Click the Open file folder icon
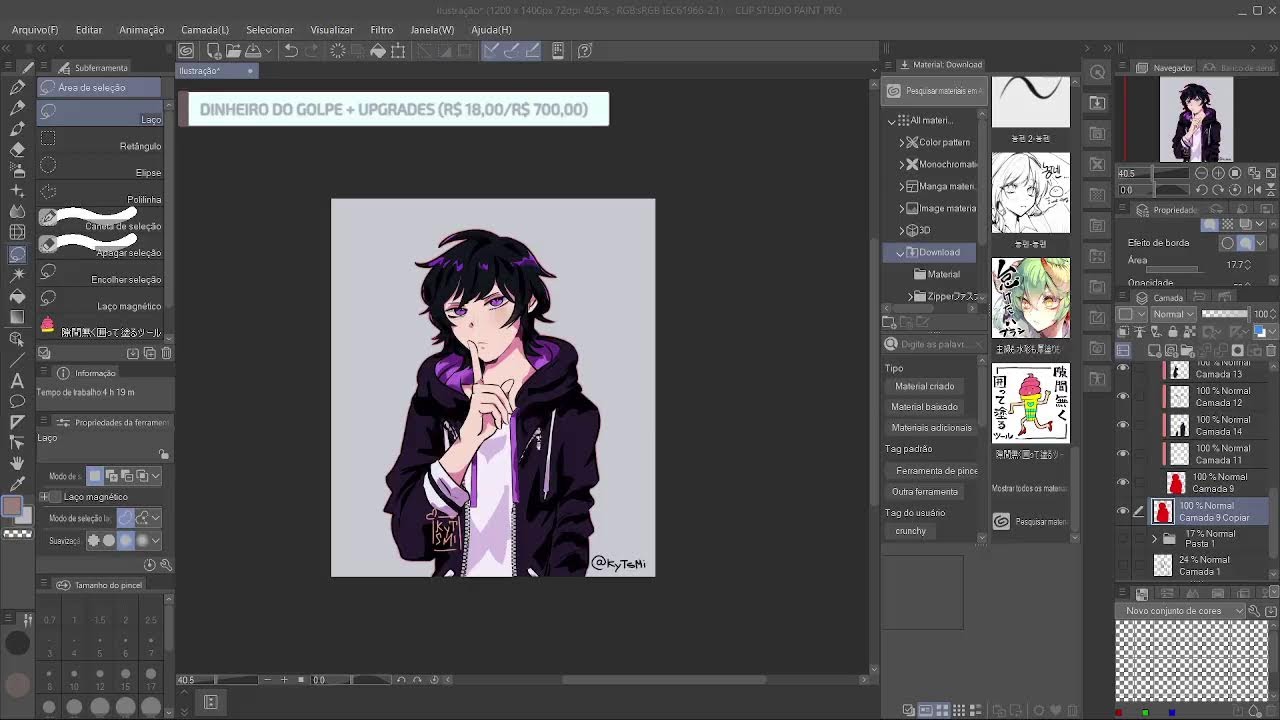Image resolution: width=1280 pixels, height=720 pixels. pos(232,50)
